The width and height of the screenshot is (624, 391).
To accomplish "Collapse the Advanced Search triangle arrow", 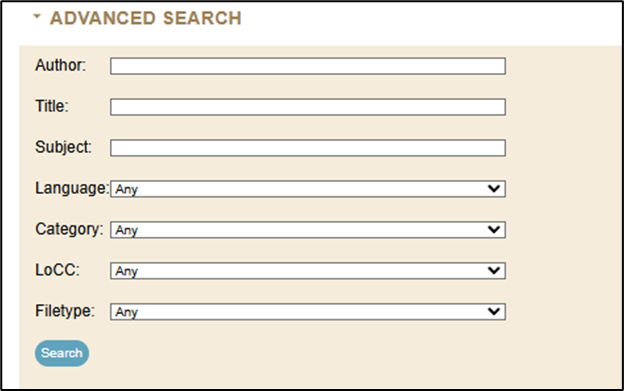I will (37, 17).
